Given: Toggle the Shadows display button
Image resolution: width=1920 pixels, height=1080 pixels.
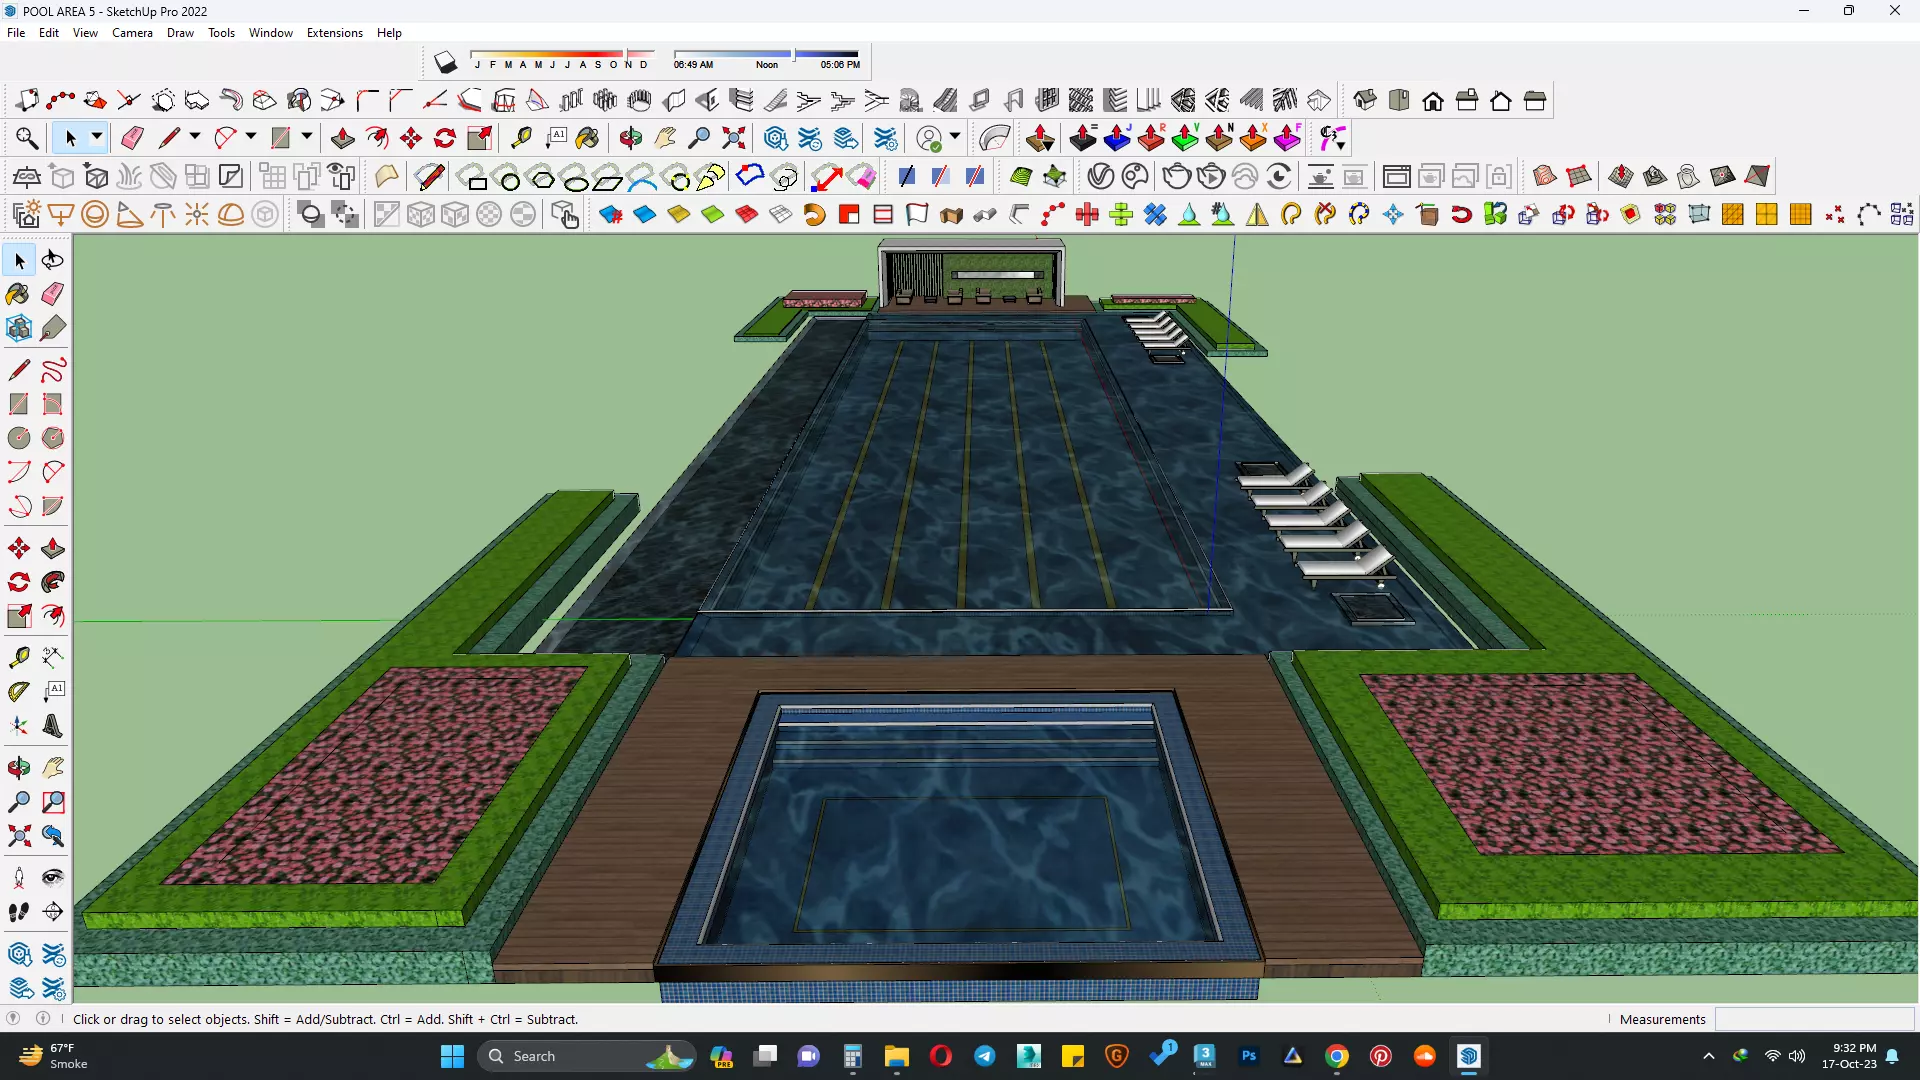Looking at the screenshot, I should [x=445, y=63].
